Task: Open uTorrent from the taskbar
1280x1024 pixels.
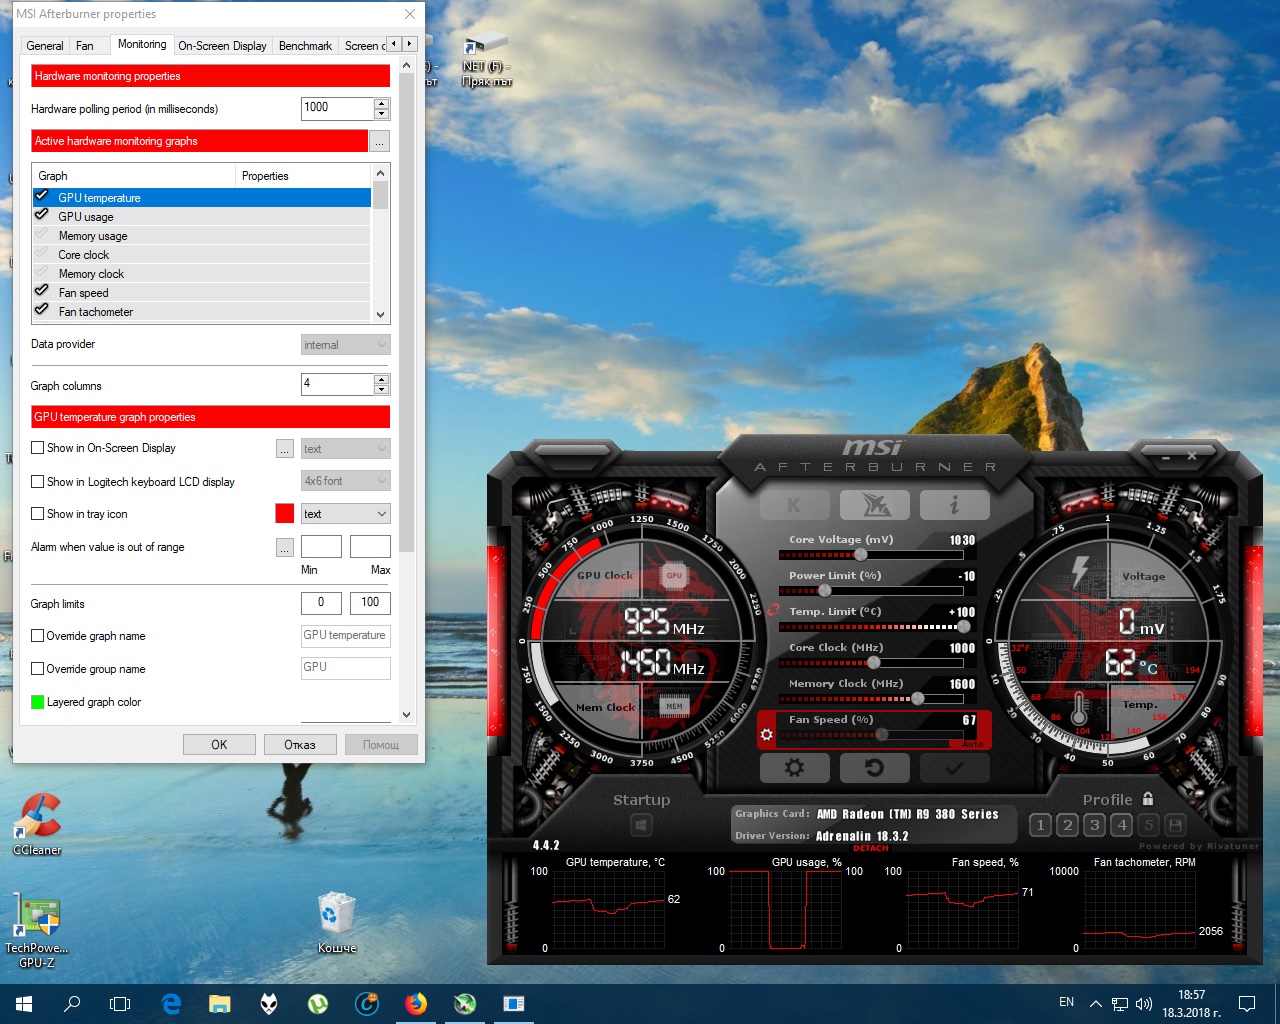Action: coord(318,1003)
